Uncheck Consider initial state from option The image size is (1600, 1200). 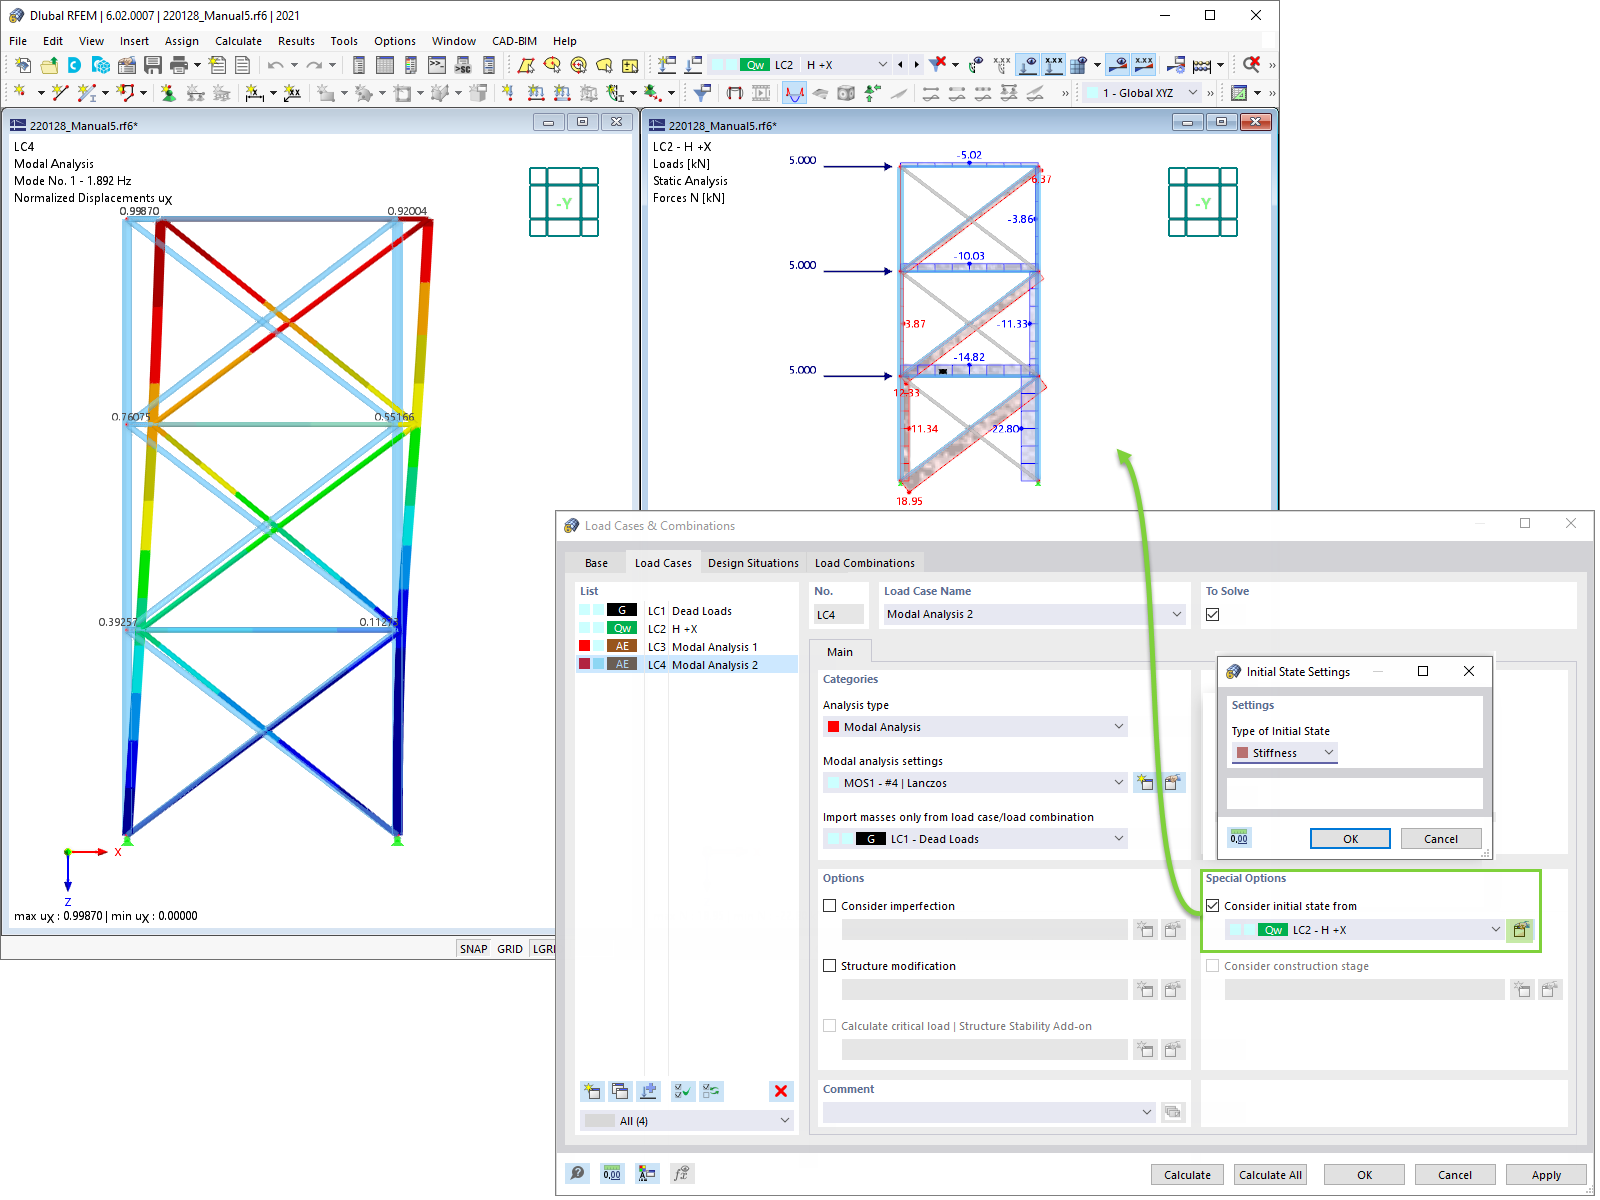coord(1213,905)
